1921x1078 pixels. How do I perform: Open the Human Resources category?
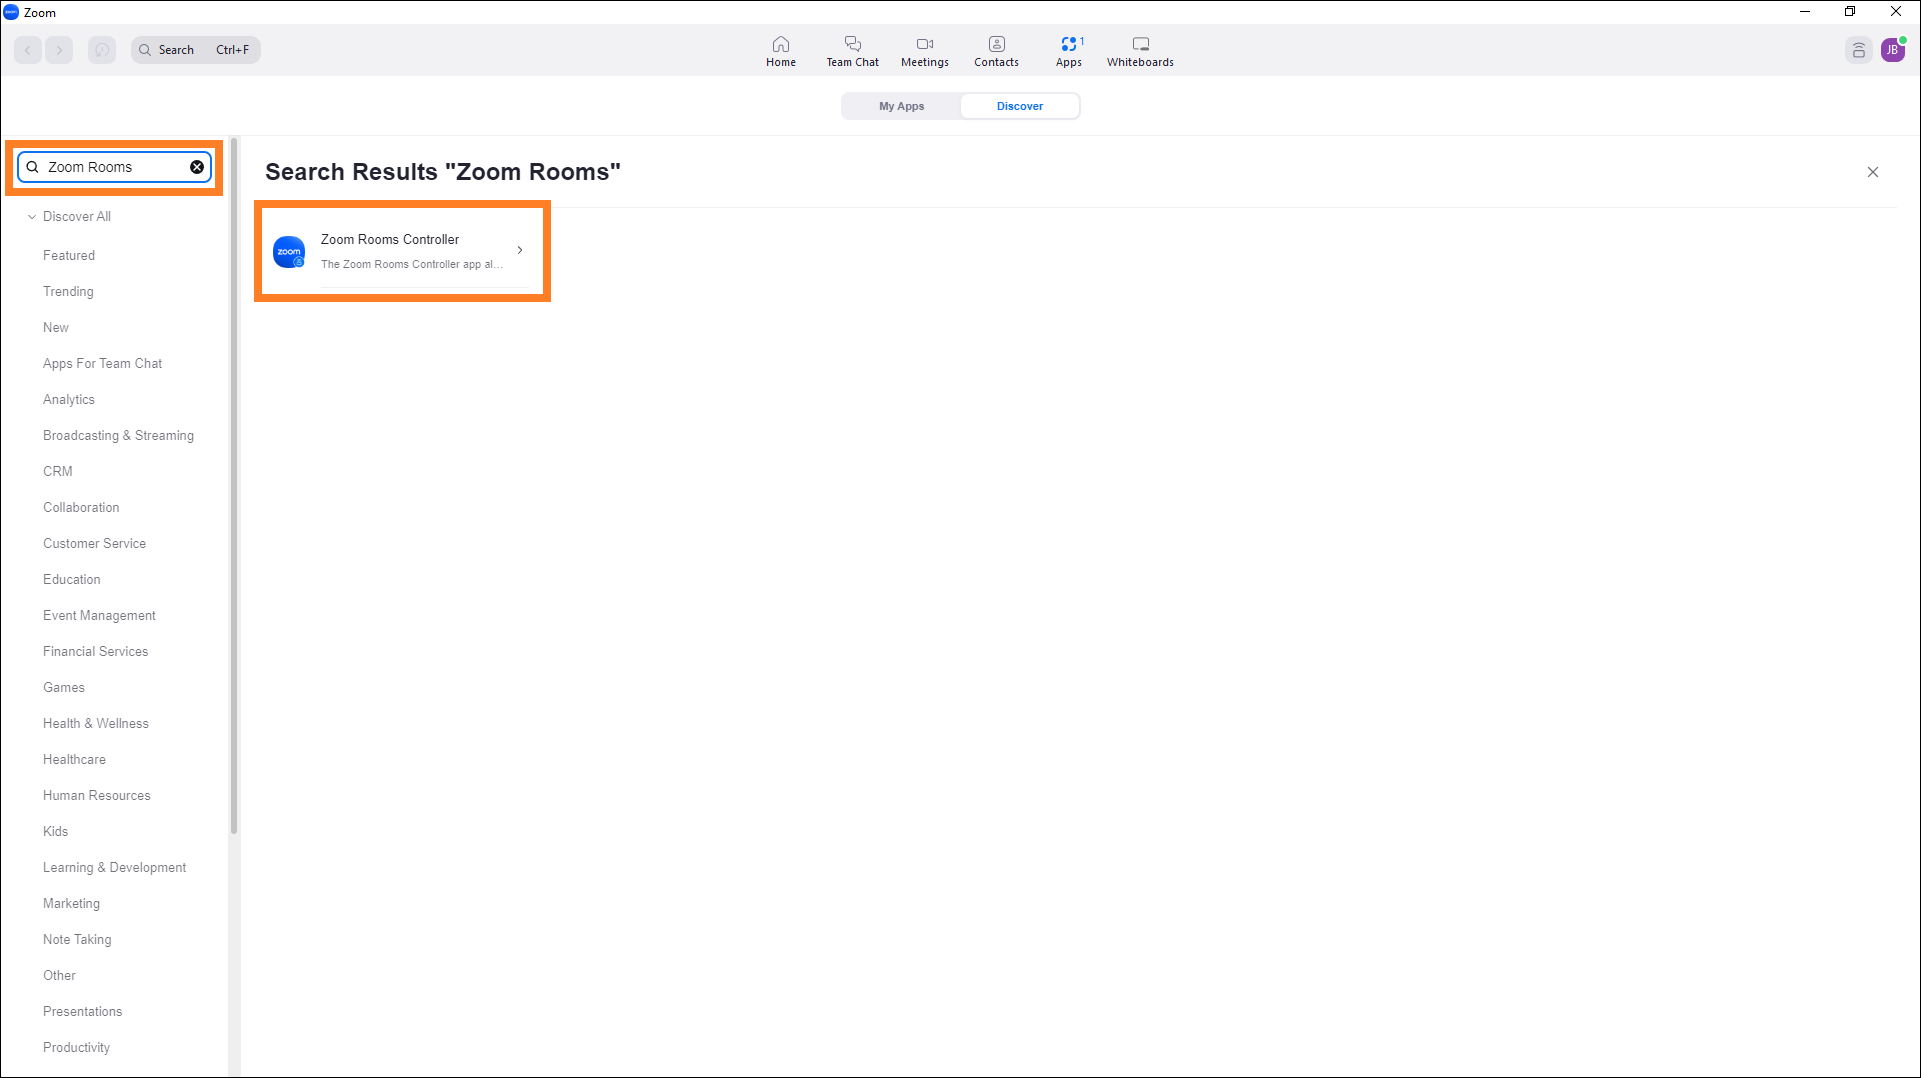97,795
